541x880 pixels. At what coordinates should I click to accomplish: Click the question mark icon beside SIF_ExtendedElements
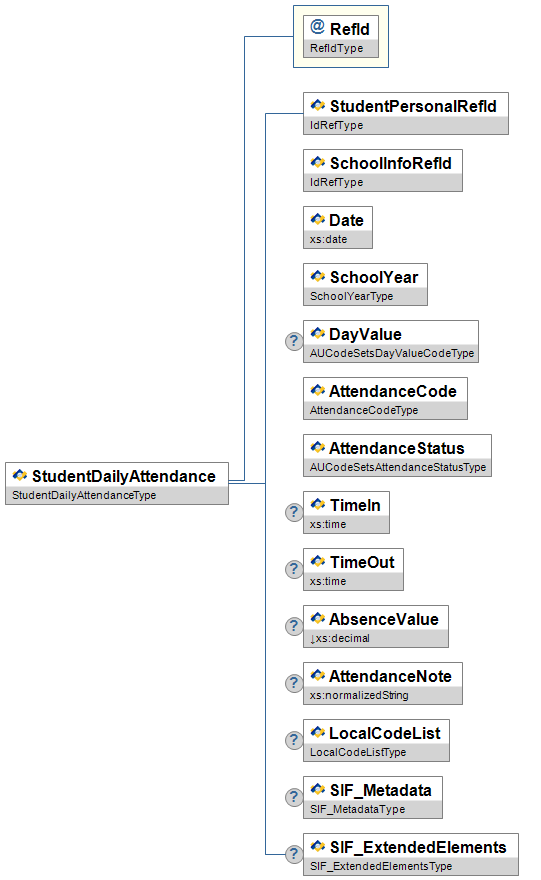pos(294,854)
